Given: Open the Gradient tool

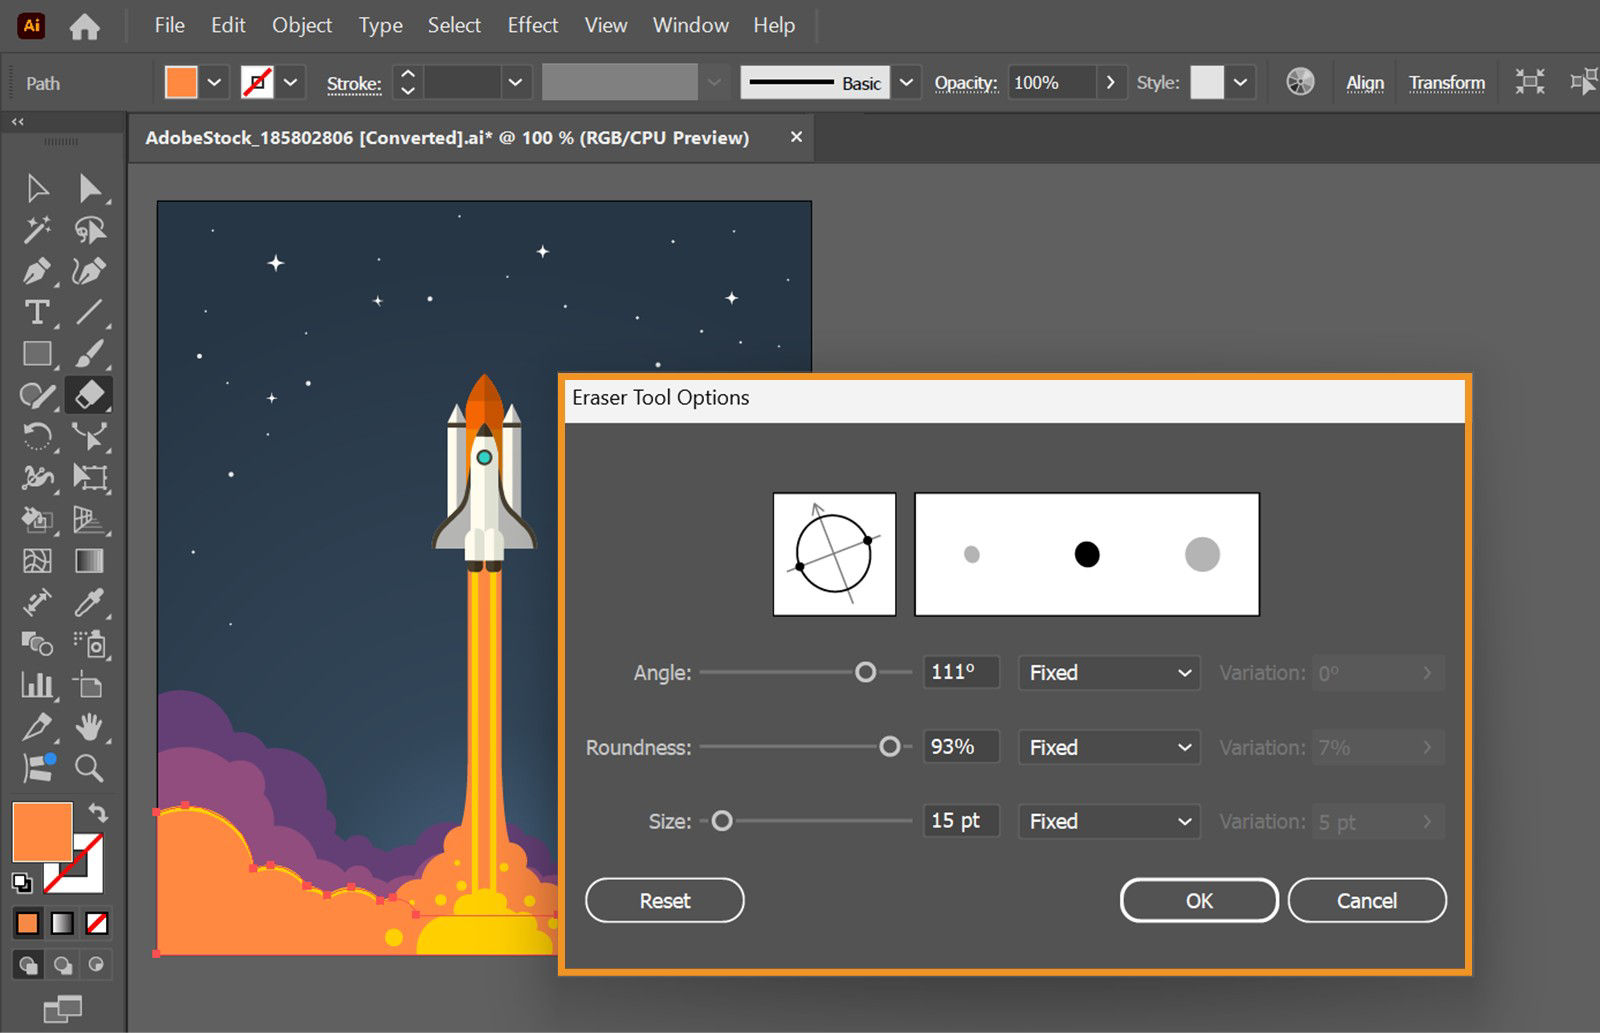Looking at the screenshot, I should point(90,561).
